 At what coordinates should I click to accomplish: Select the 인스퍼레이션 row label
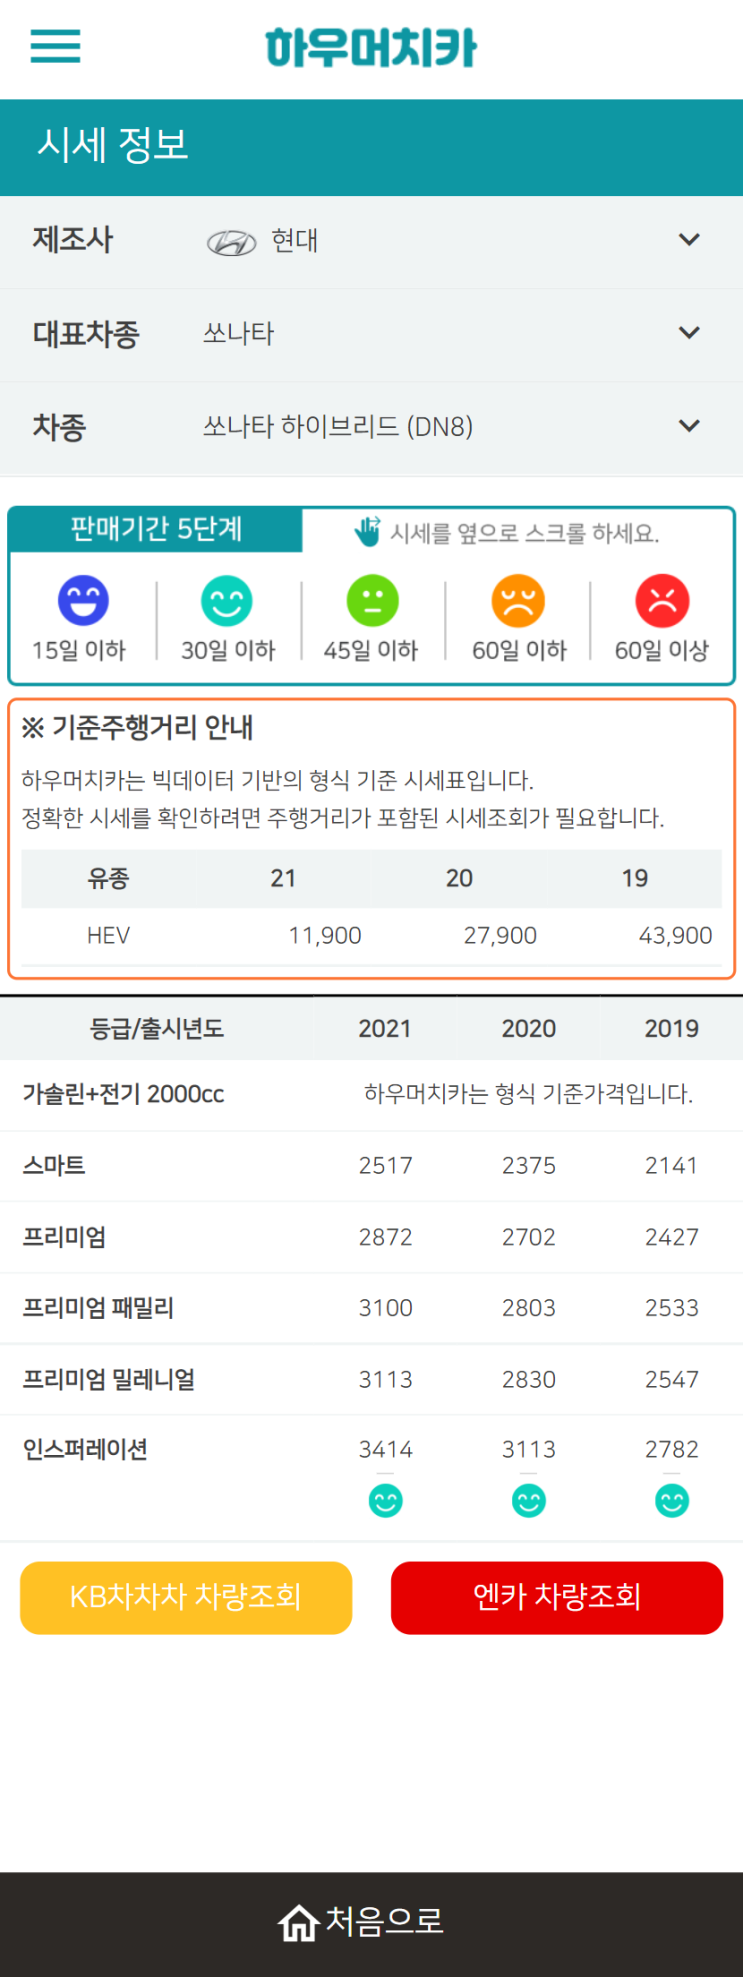tap(85, 1449)
